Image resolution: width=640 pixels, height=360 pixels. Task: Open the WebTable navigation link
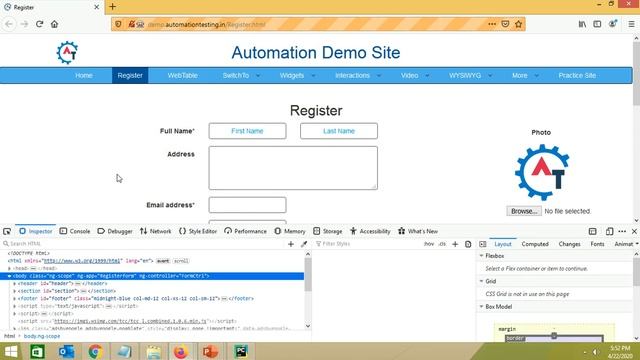point(182,76)
